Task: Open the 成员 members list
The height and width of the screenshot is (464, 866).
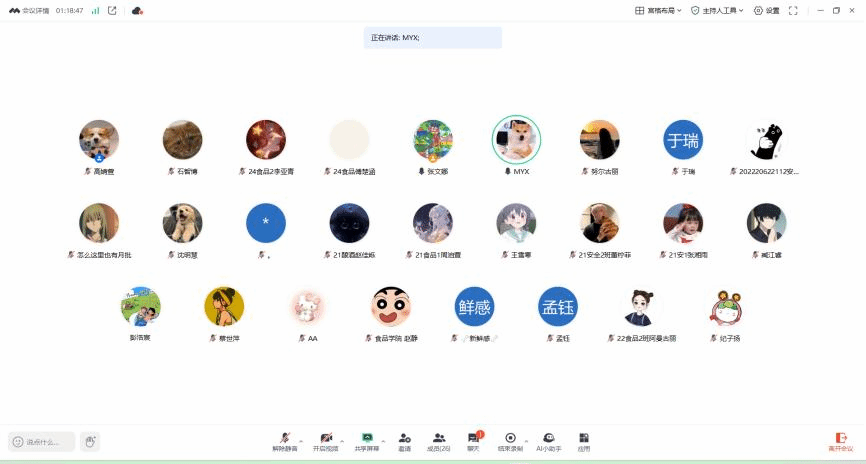Action: point(439,441)
